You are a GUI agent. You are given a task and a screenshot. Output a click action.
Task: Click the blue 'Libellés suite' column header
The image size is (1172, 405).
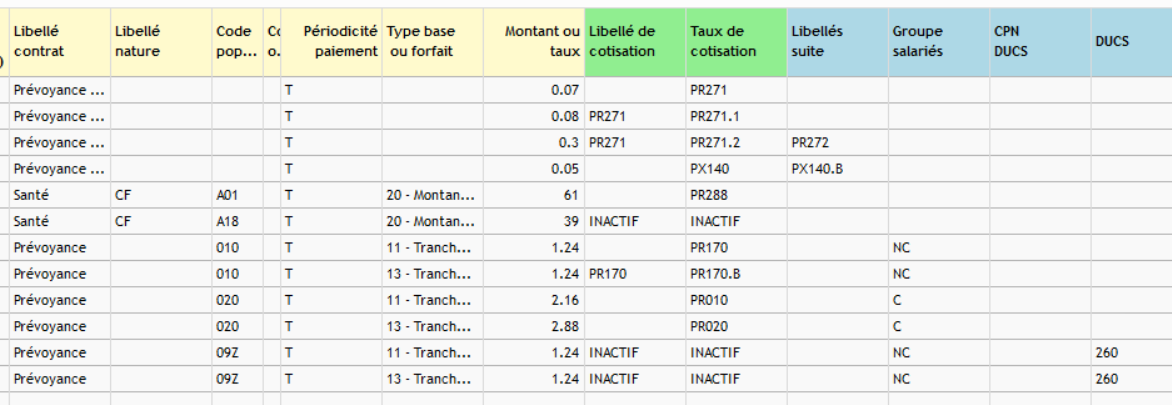[837, 41]
